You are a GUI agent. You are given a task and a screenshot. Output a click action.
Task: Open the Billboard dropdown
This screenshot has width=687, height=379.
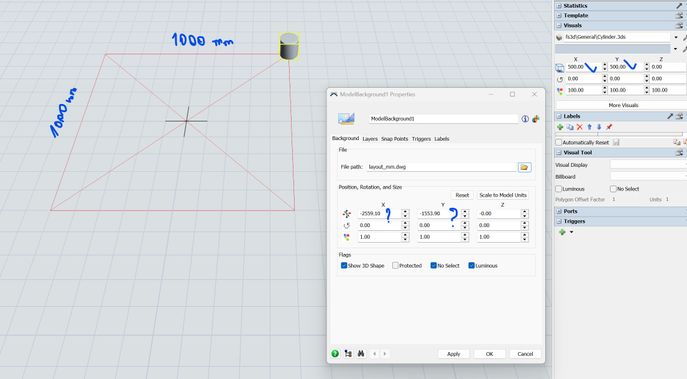point(648,177)
